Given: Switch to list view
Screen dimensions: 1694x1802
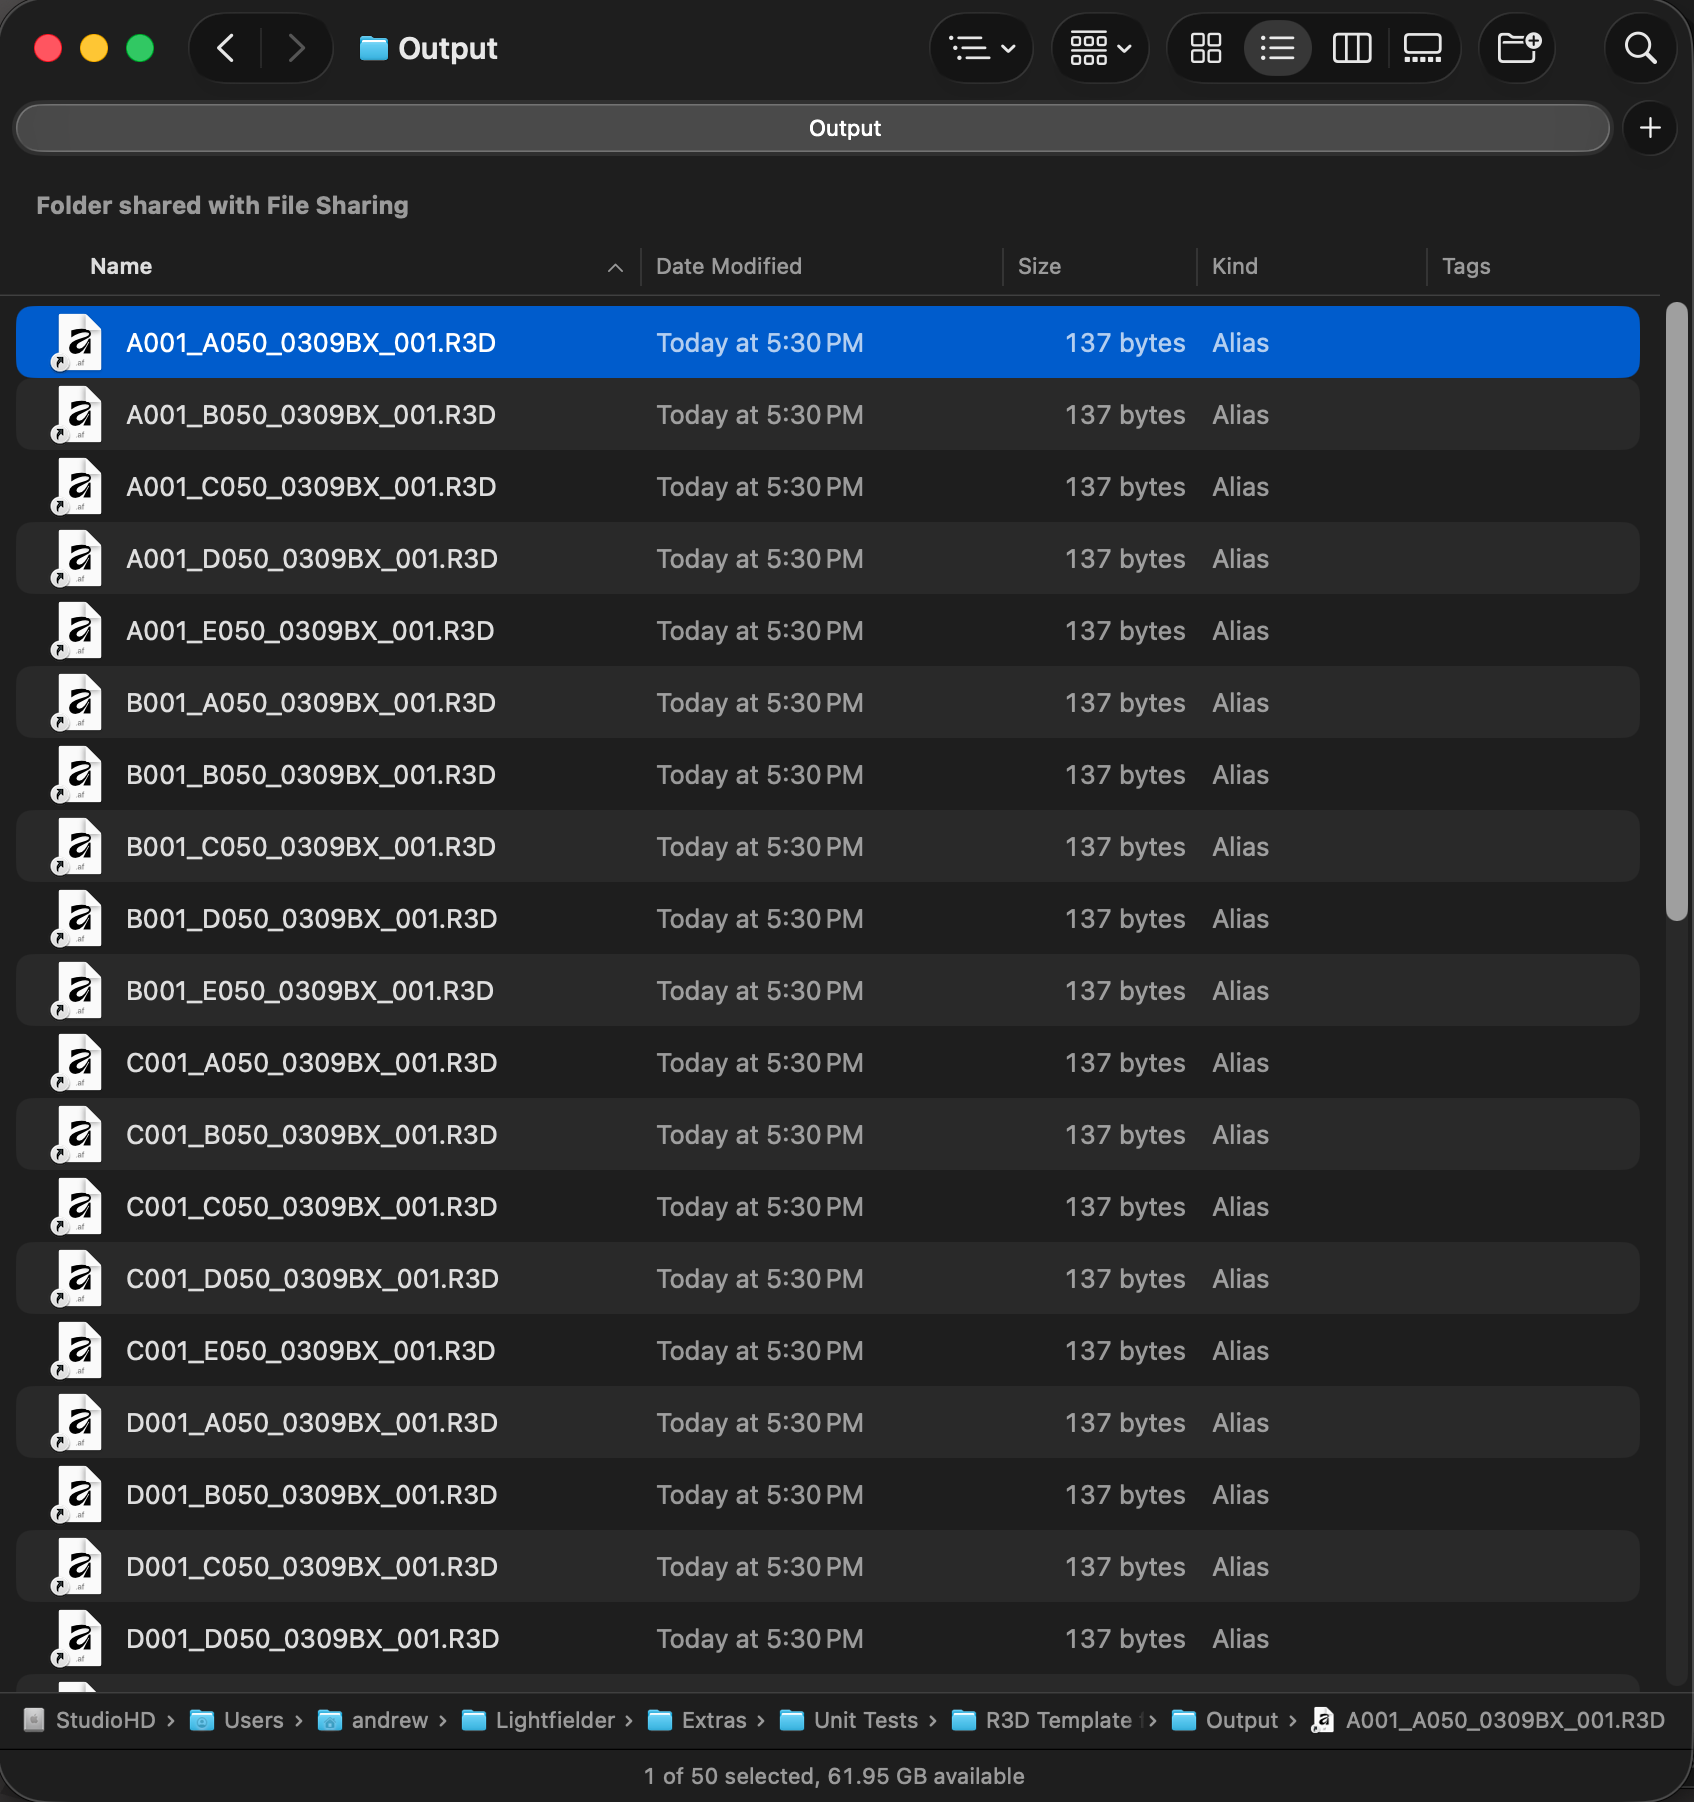Looking at the screenshot, I should [1278, 48].
